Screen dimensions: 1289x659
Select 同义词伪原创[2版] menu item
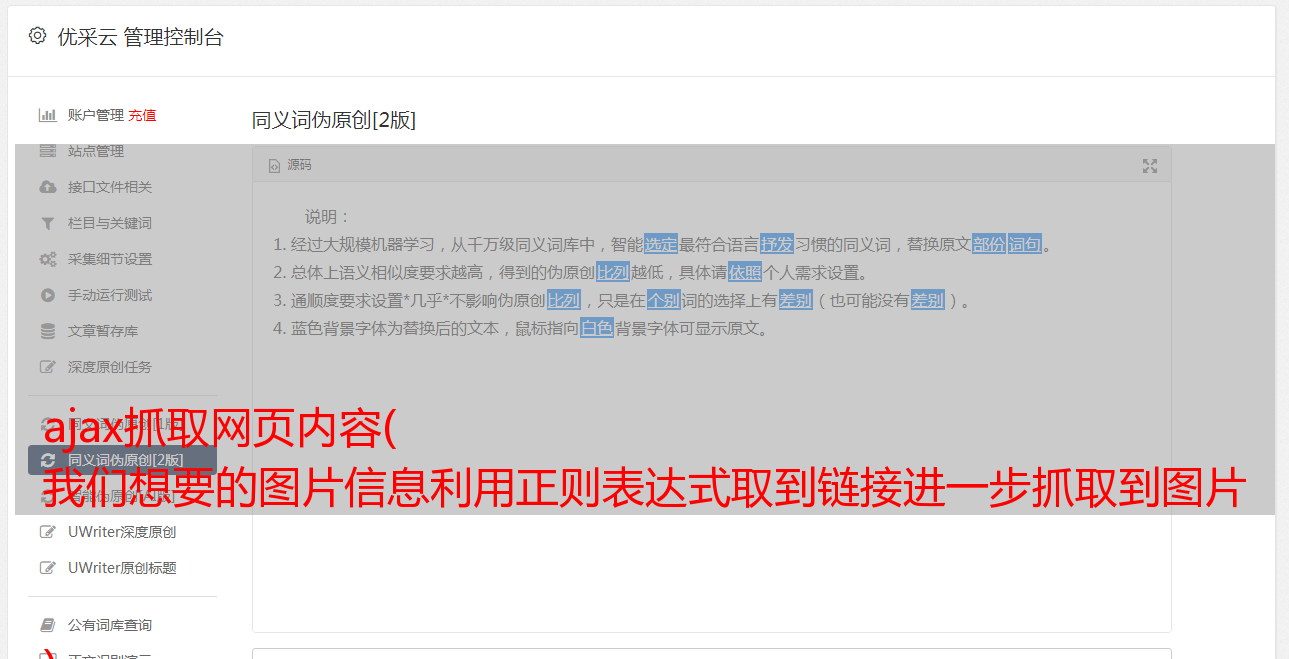pos(122,460)
